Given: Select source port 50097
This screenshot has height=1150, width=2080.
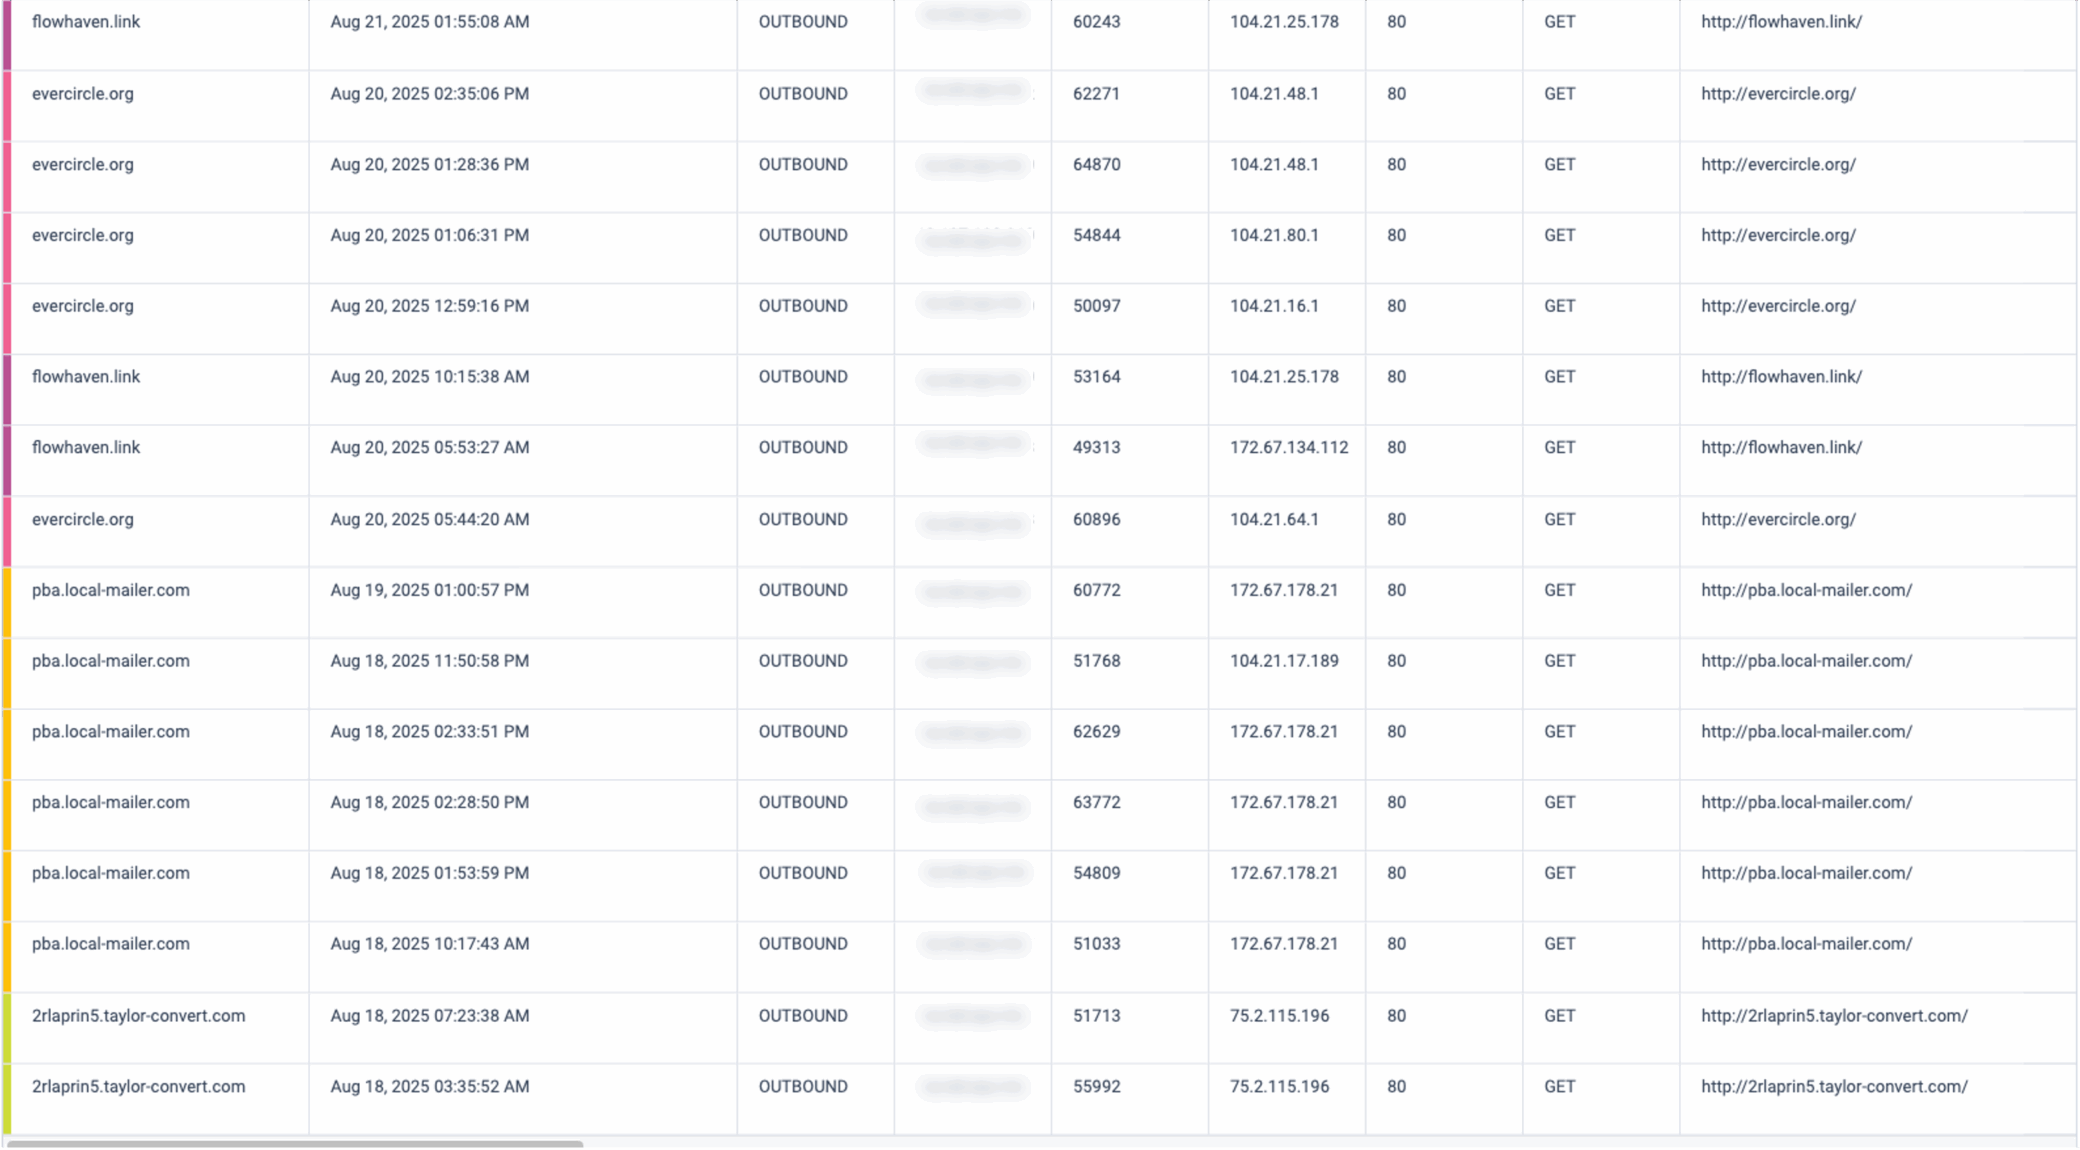Looking at the screenshot, I should [1096, 307].
